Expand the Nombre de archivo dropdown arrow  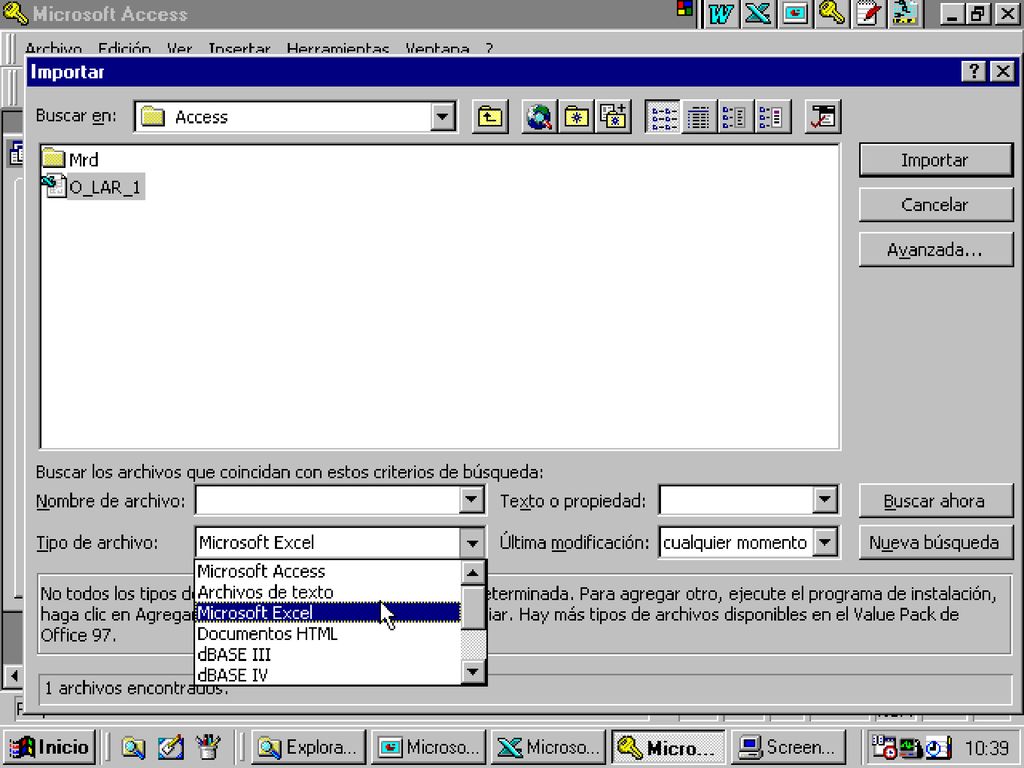[471, 501]
